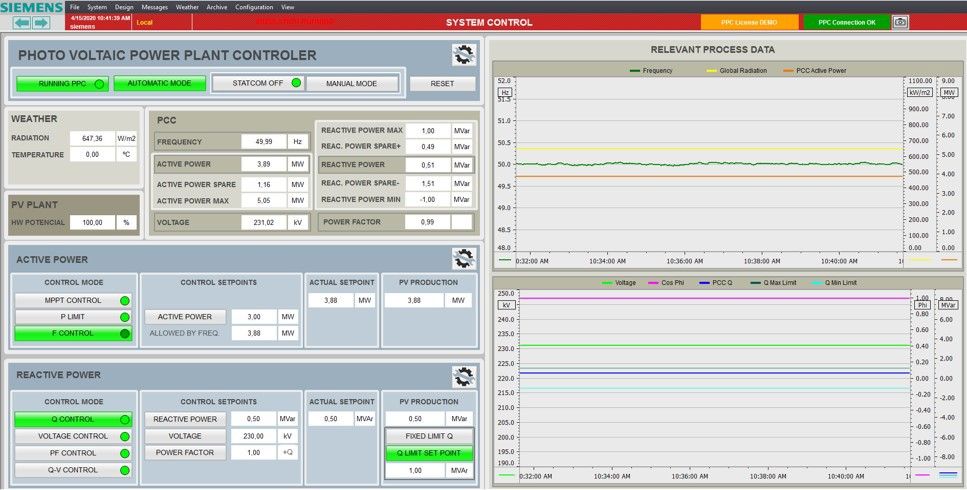Click the Q LIMIT SET POINT button
The height and width of the screenshot is (490, 967).
point(429,453)
